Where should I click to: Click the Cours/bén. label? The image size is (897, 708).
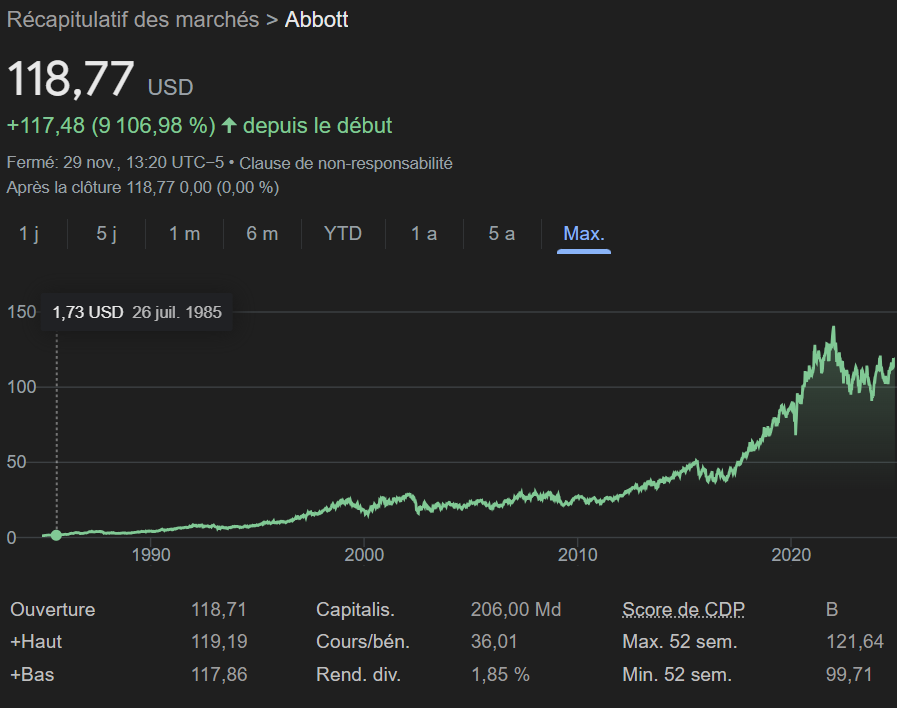click(363, 642)
